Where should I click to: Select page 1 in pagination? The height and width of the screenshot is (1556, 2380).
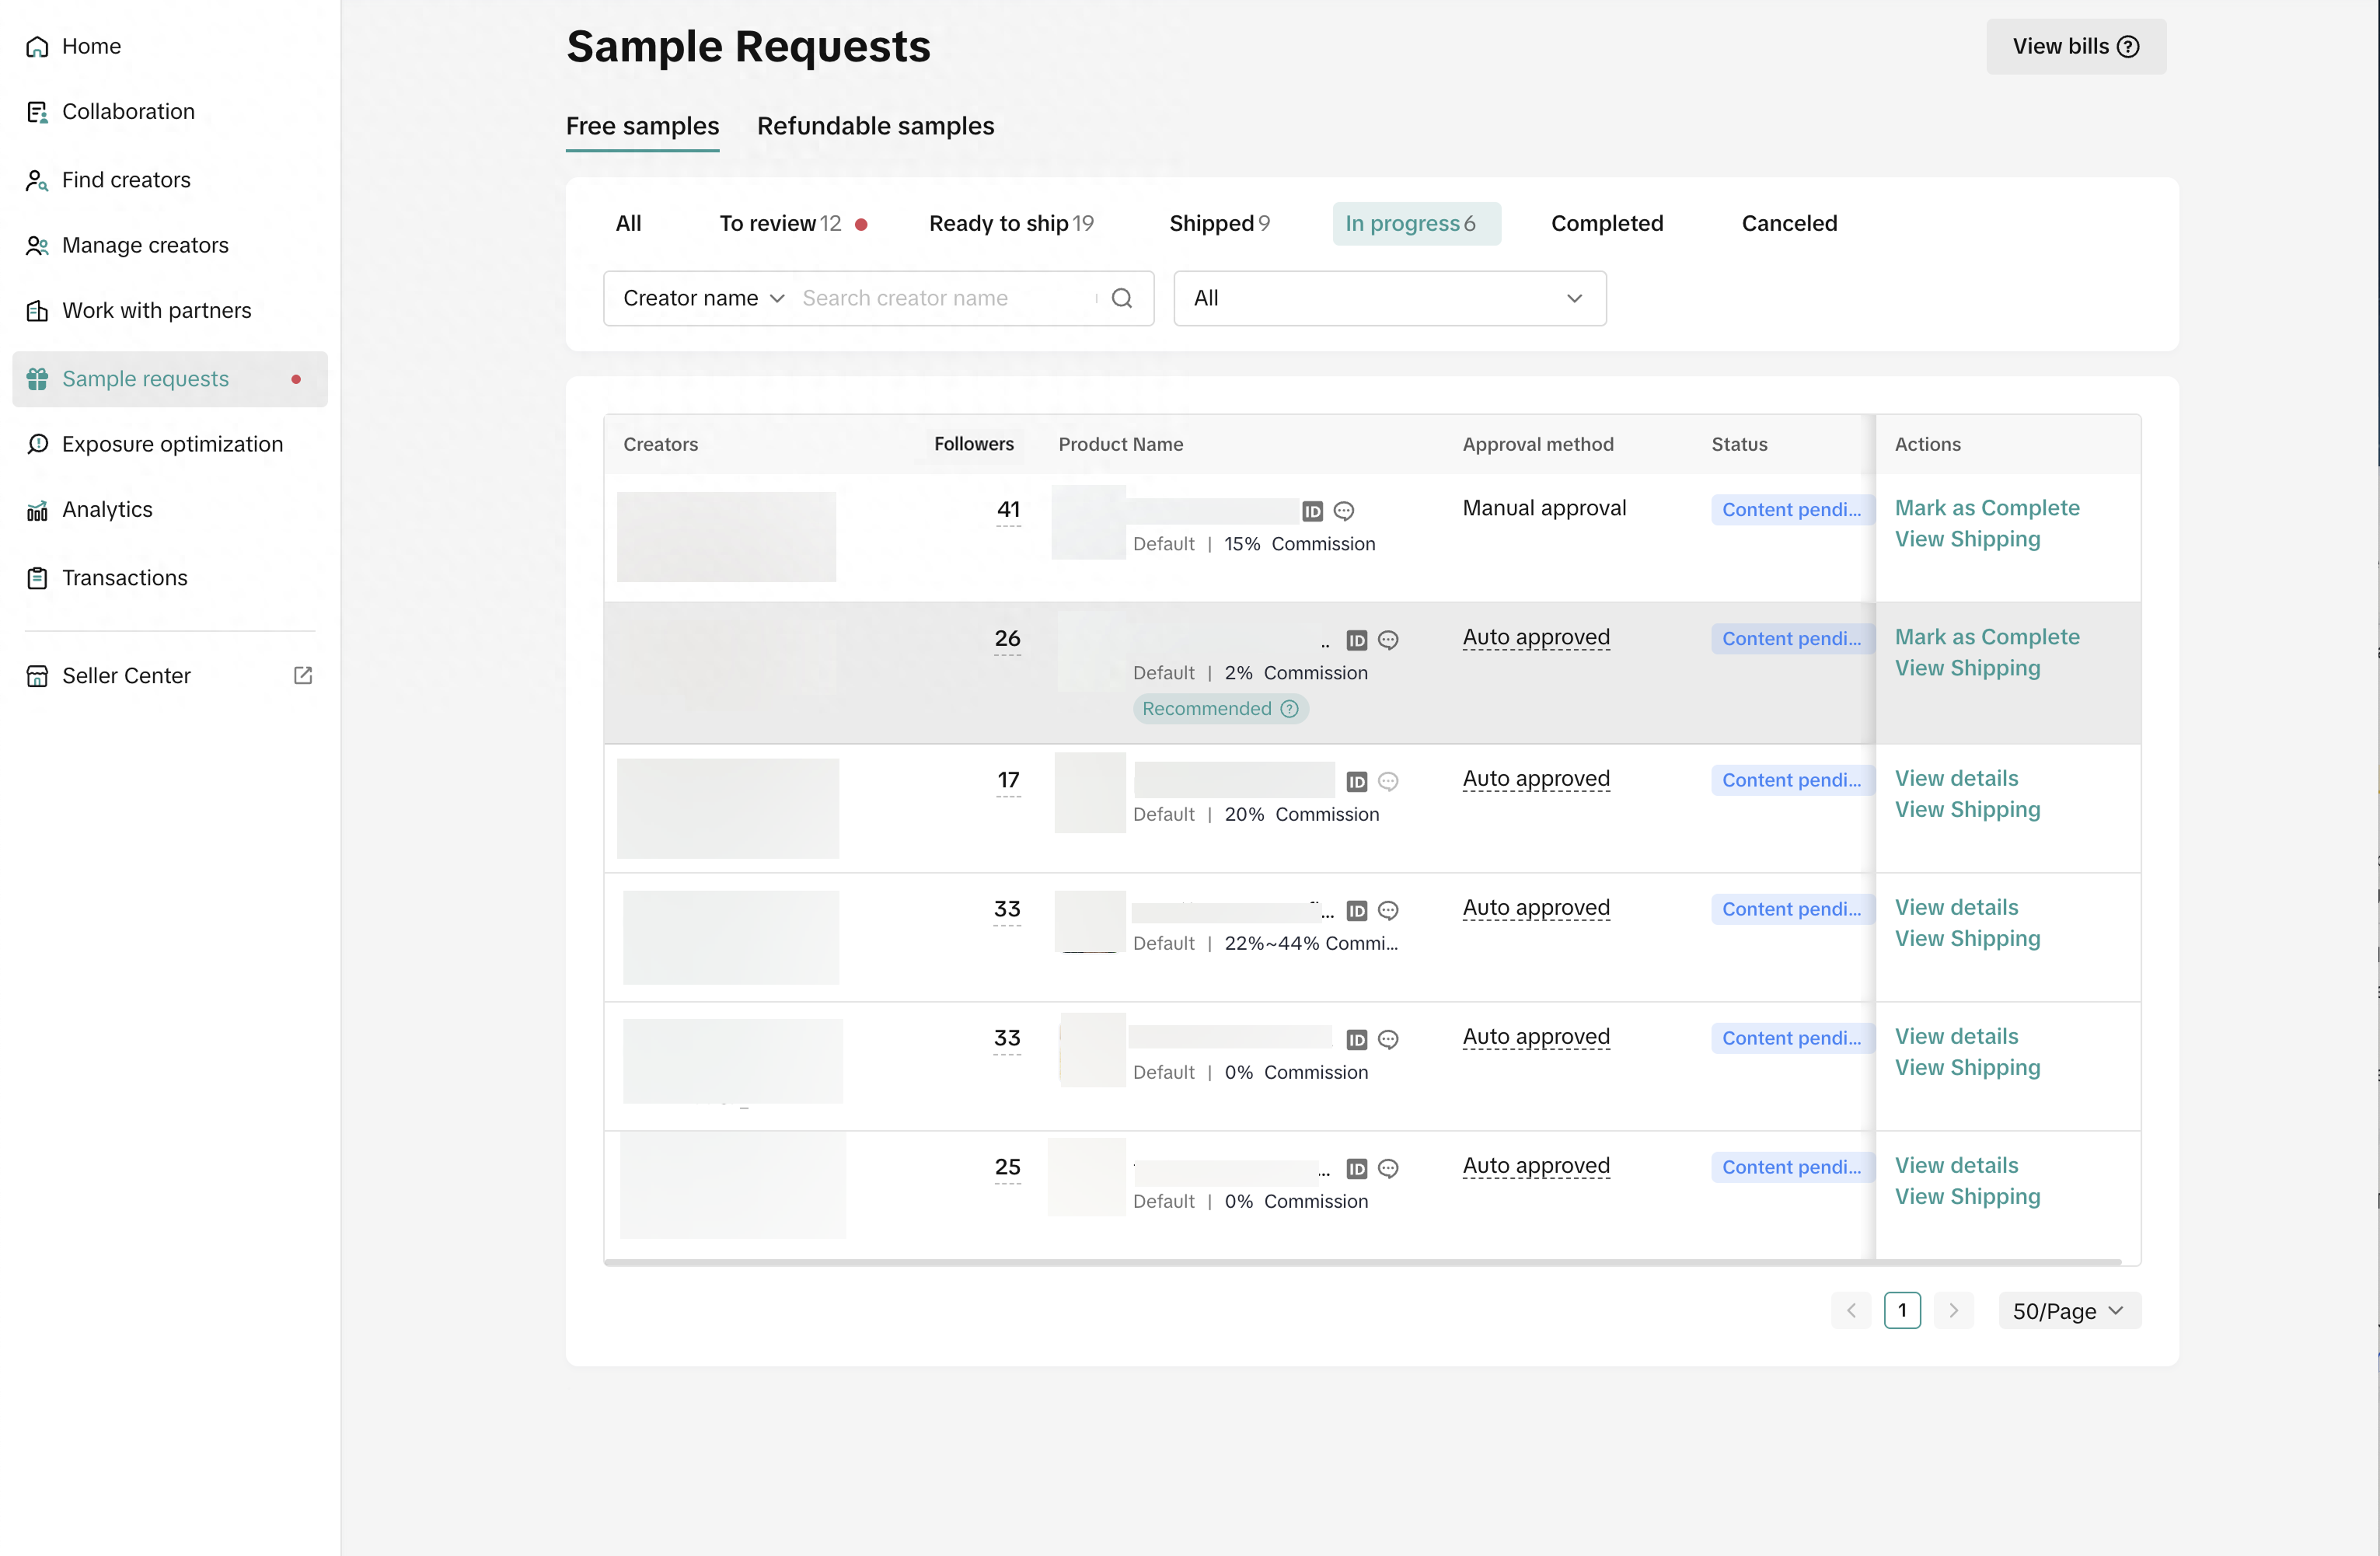click(1902, 1311)
